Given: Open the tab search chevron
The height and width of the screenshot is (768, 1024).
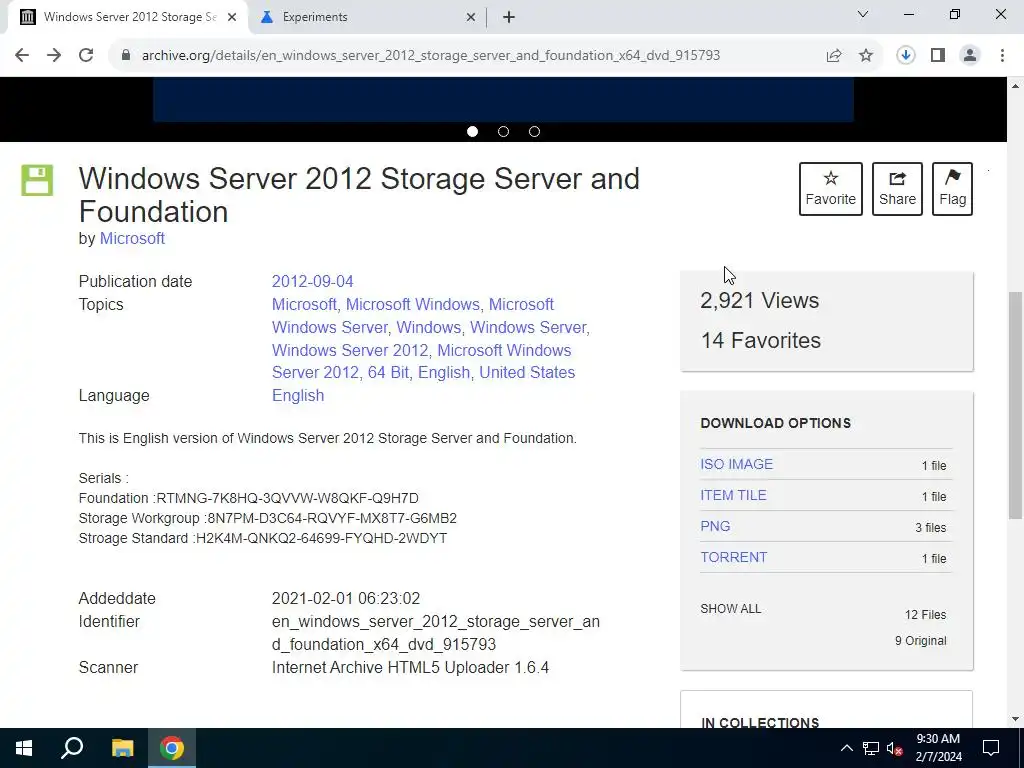Looking at the screenshot, I should tap(863, 14).
